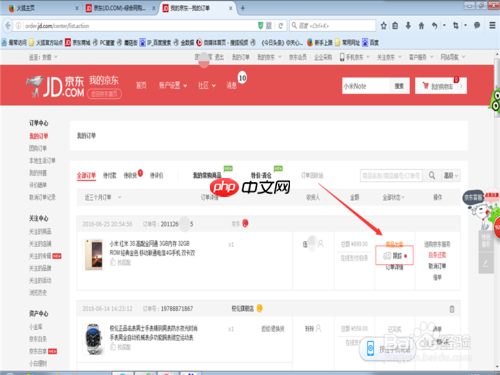Screen dimensions: 500x375
Task: Click the pencil feedback icon on right edge
Action: coord(486,263)
